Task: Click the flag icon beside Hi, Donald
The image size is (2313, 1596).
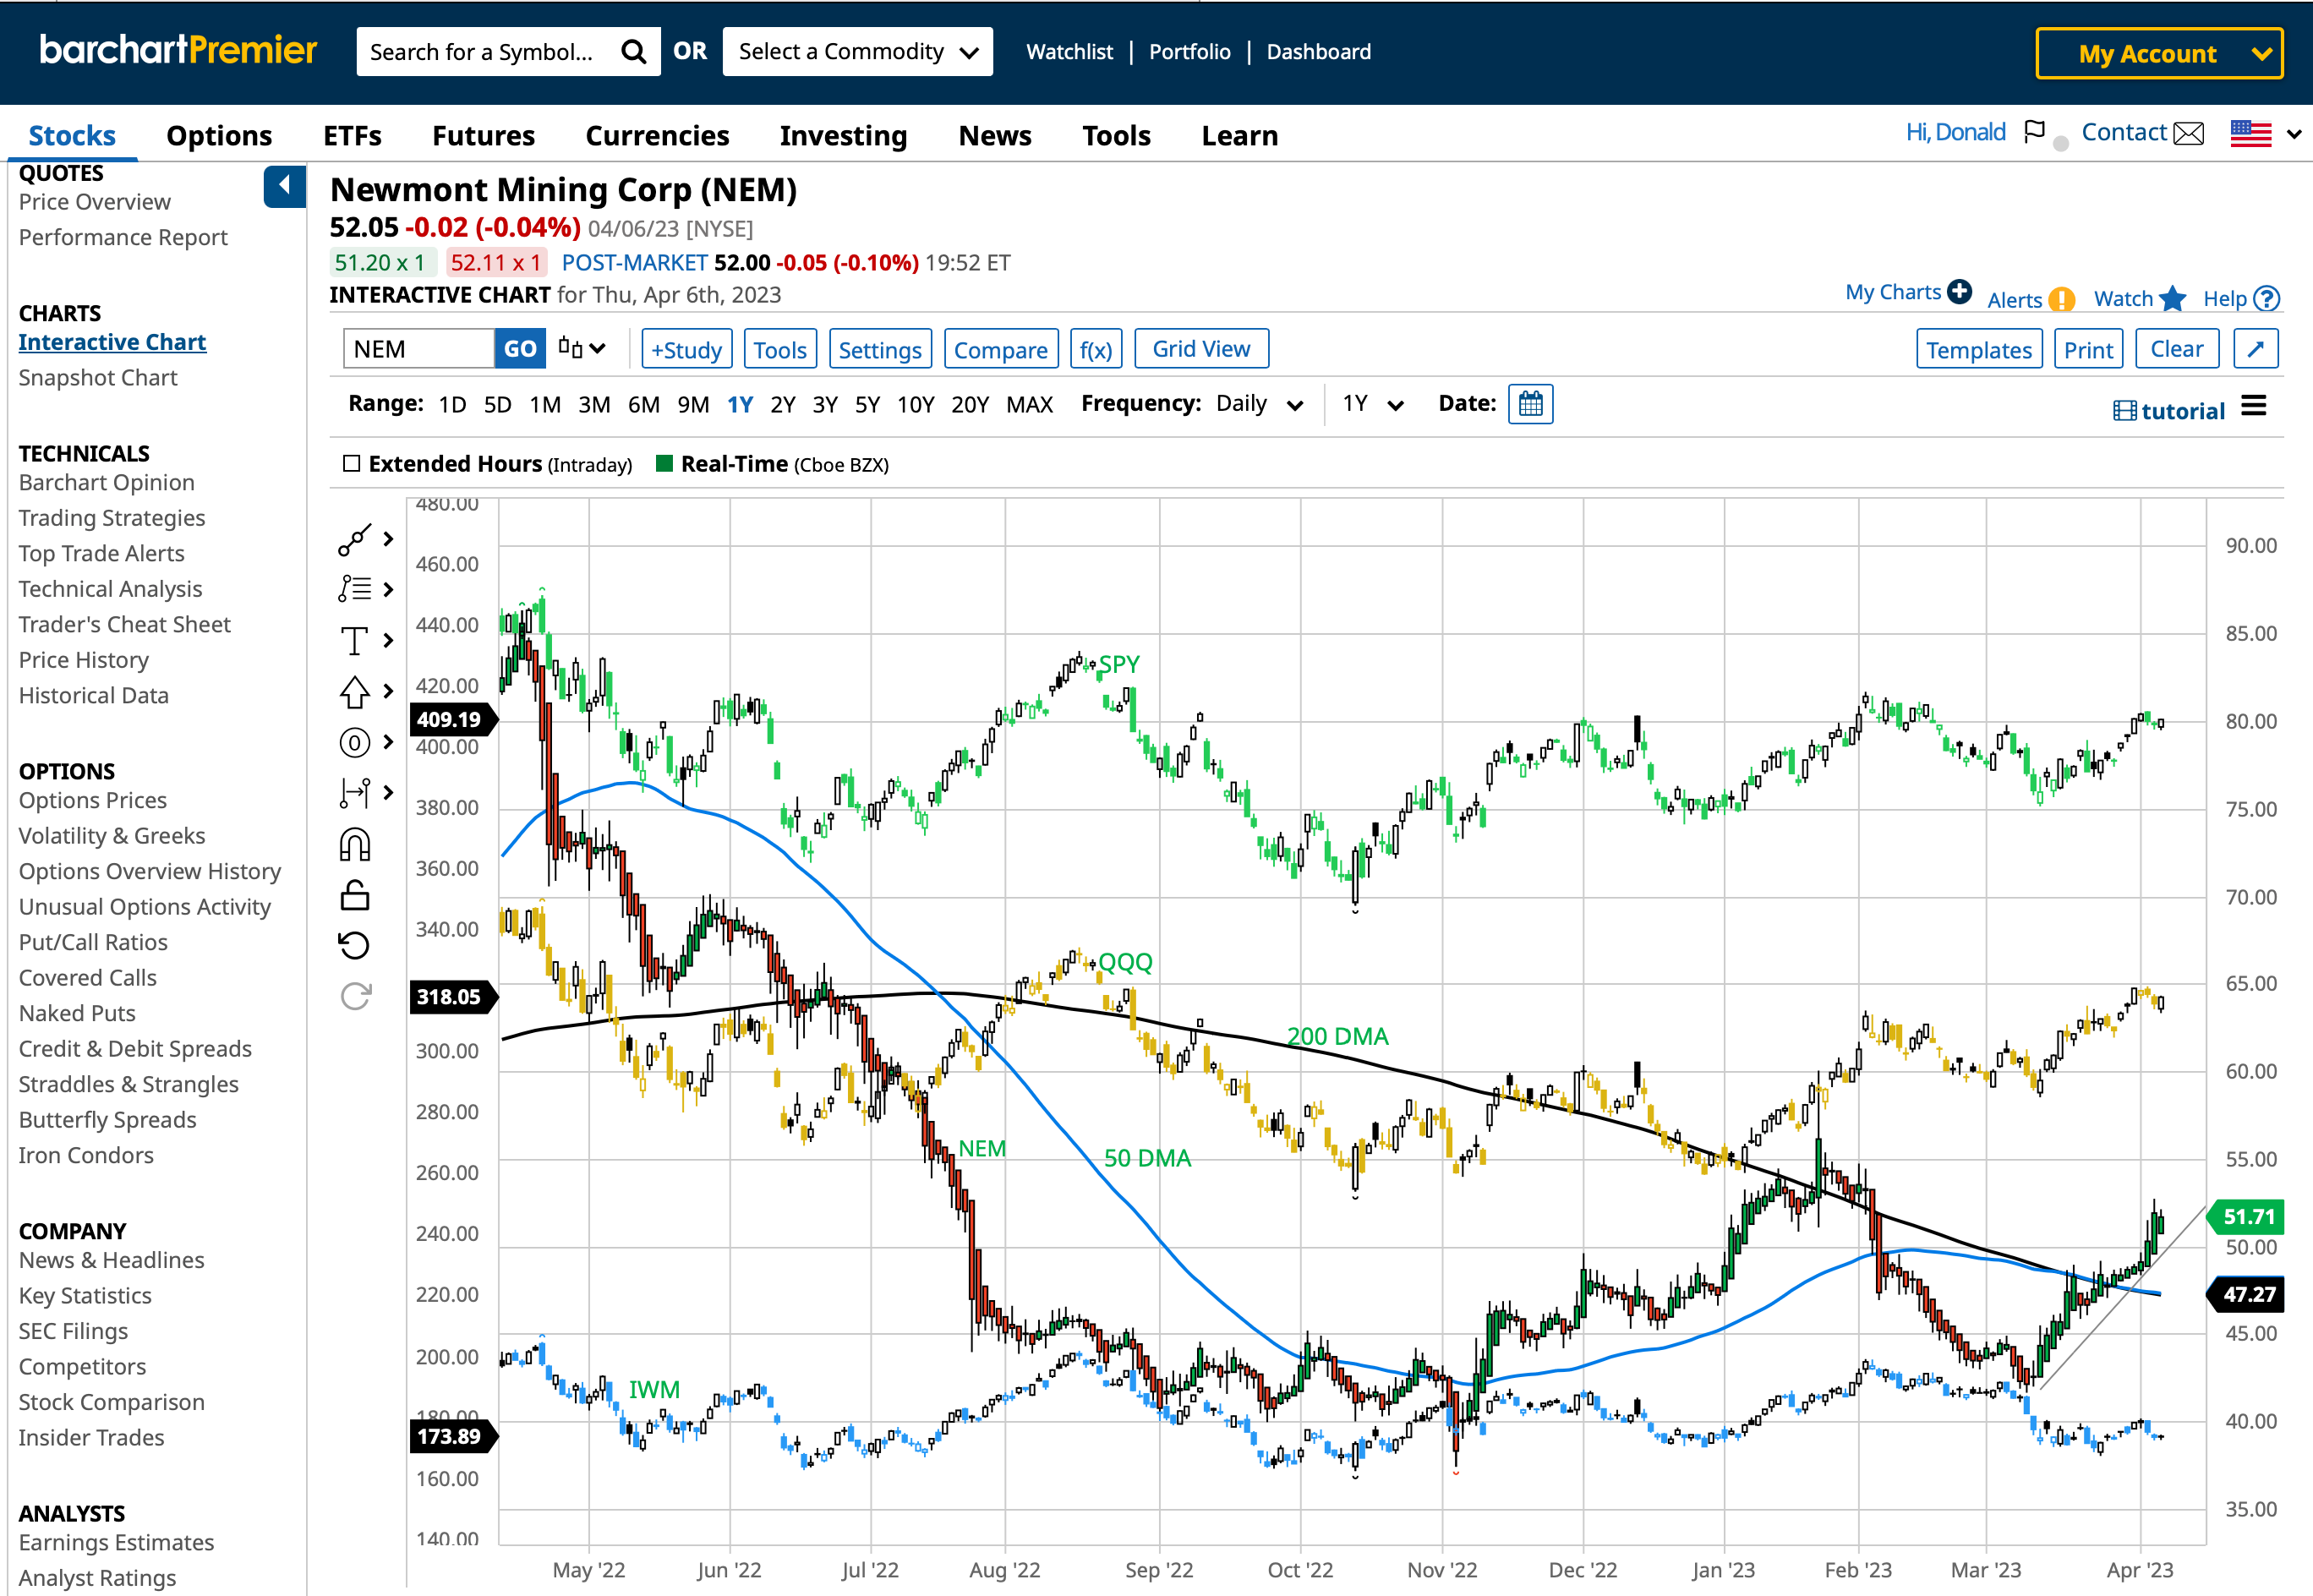Action: pyautogui.click(x=2034, y=132)
